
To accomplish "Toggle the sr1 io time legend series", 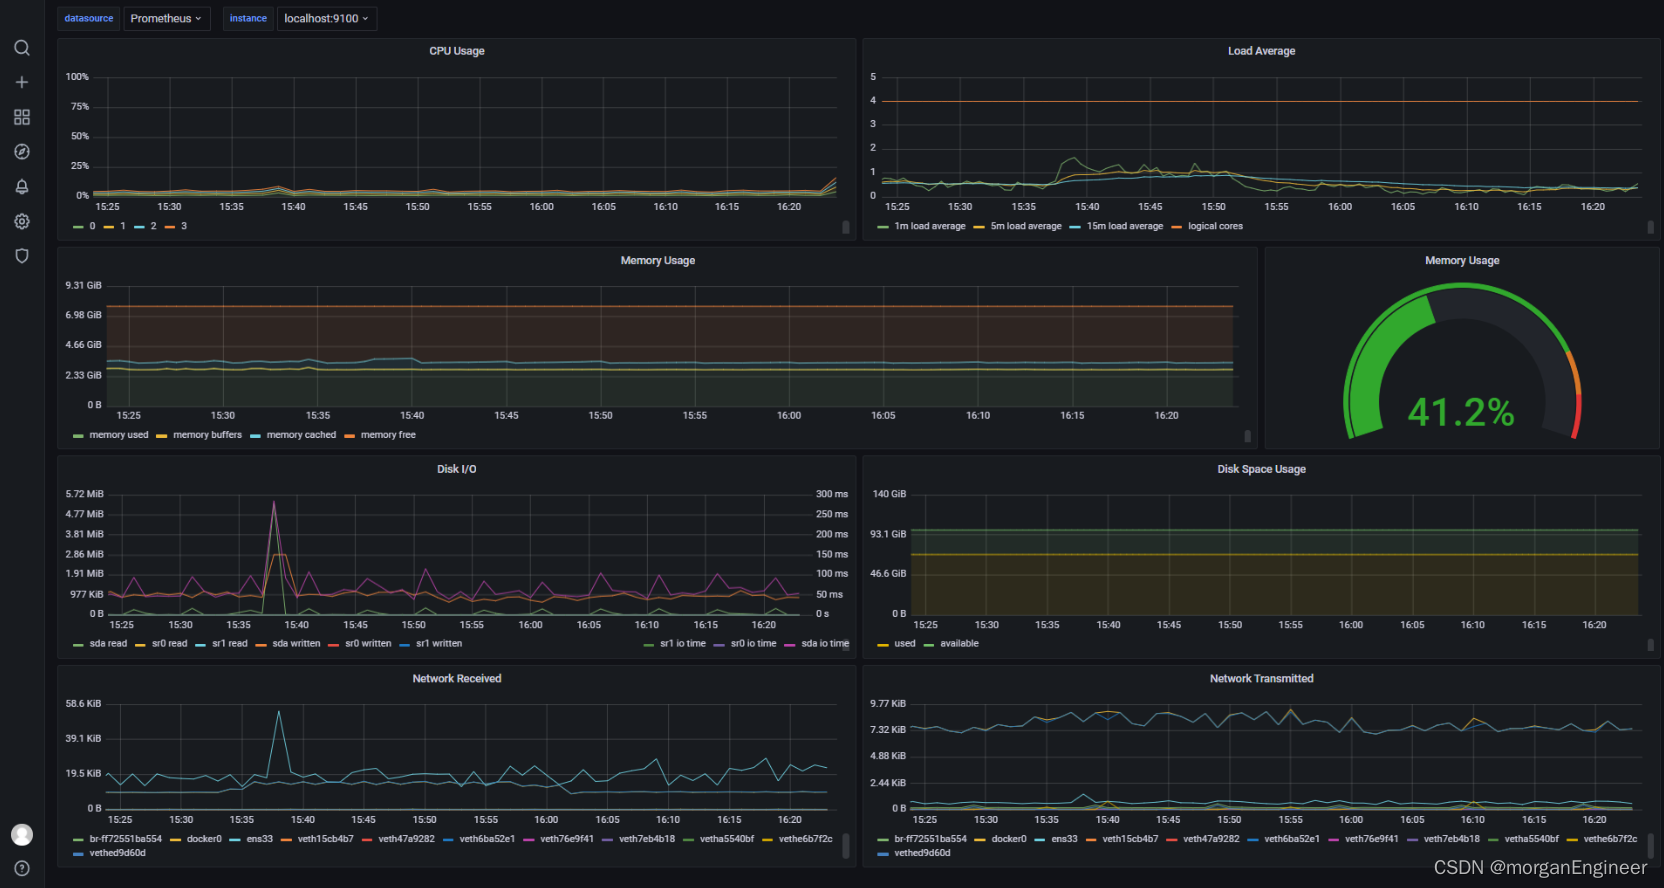I will click(683, 644).
